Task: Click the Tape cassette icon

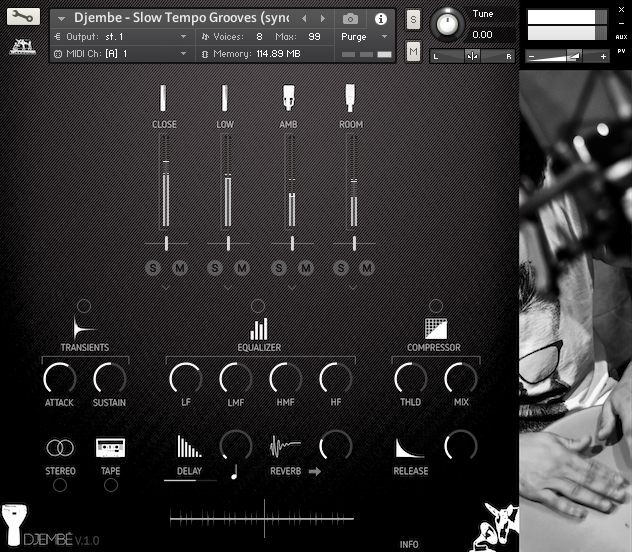Action: click(110, 447)
